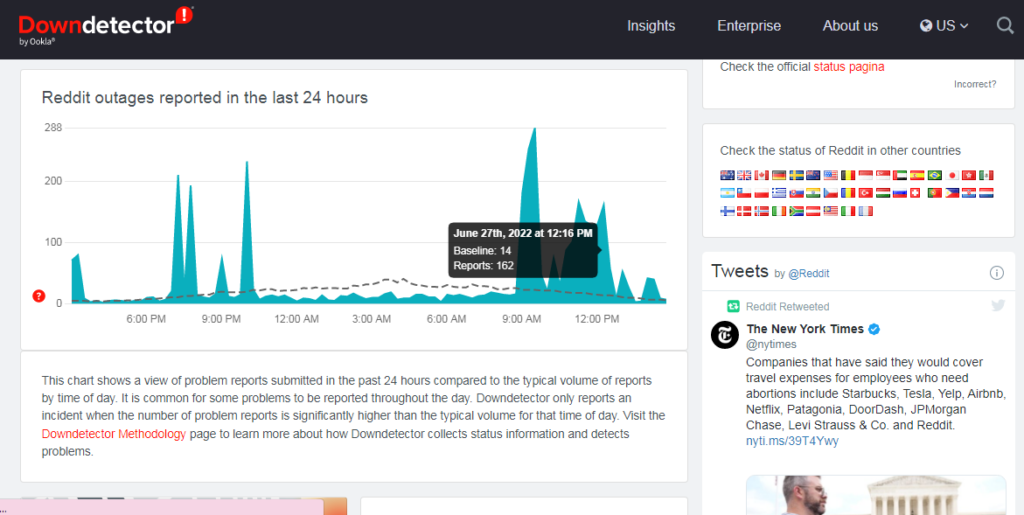The width and height of the screenshot is (1024, 515).
Task: Open the Downdetector Methodology link
Action: [114, 434]
